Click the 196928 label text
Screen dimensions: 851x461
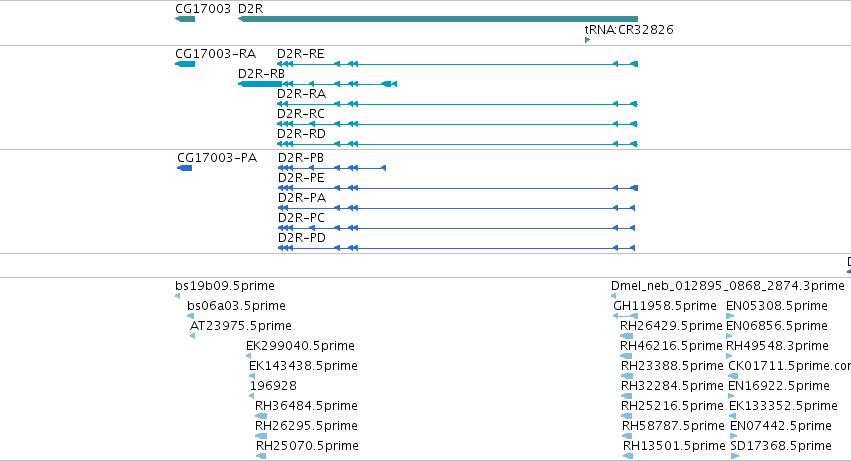273,386
